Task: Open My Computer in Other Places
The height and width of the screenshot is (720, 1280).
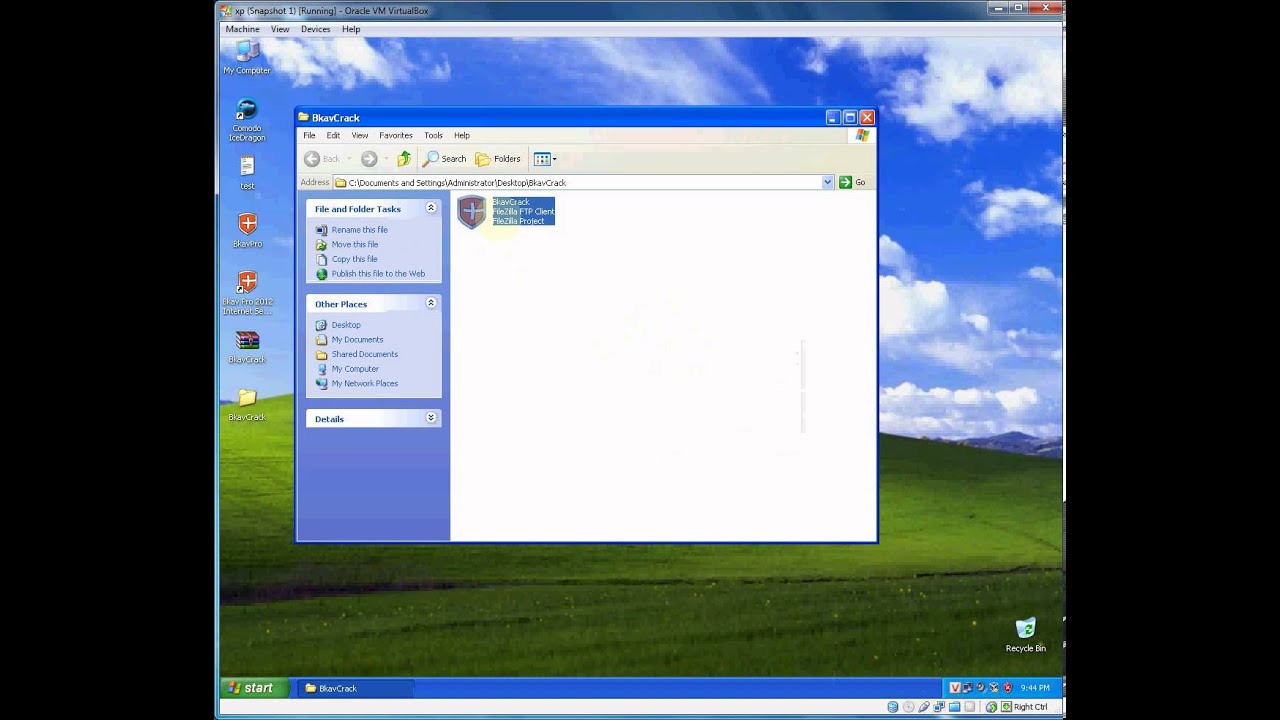Action: [x=355, y=369]
